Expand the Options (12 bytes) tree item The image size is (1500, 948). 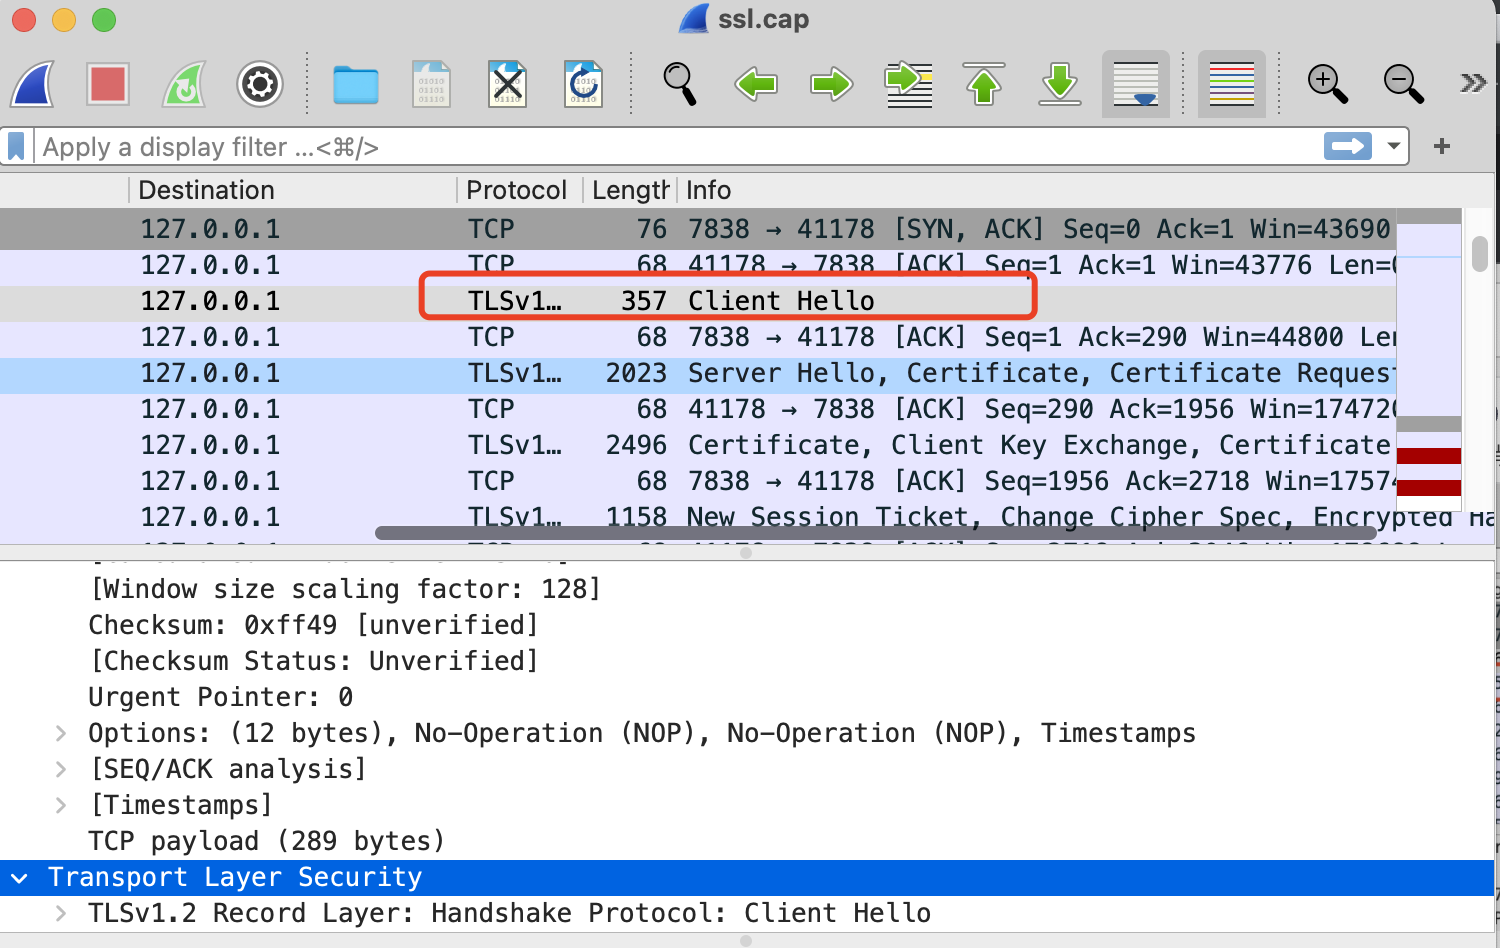61,733
